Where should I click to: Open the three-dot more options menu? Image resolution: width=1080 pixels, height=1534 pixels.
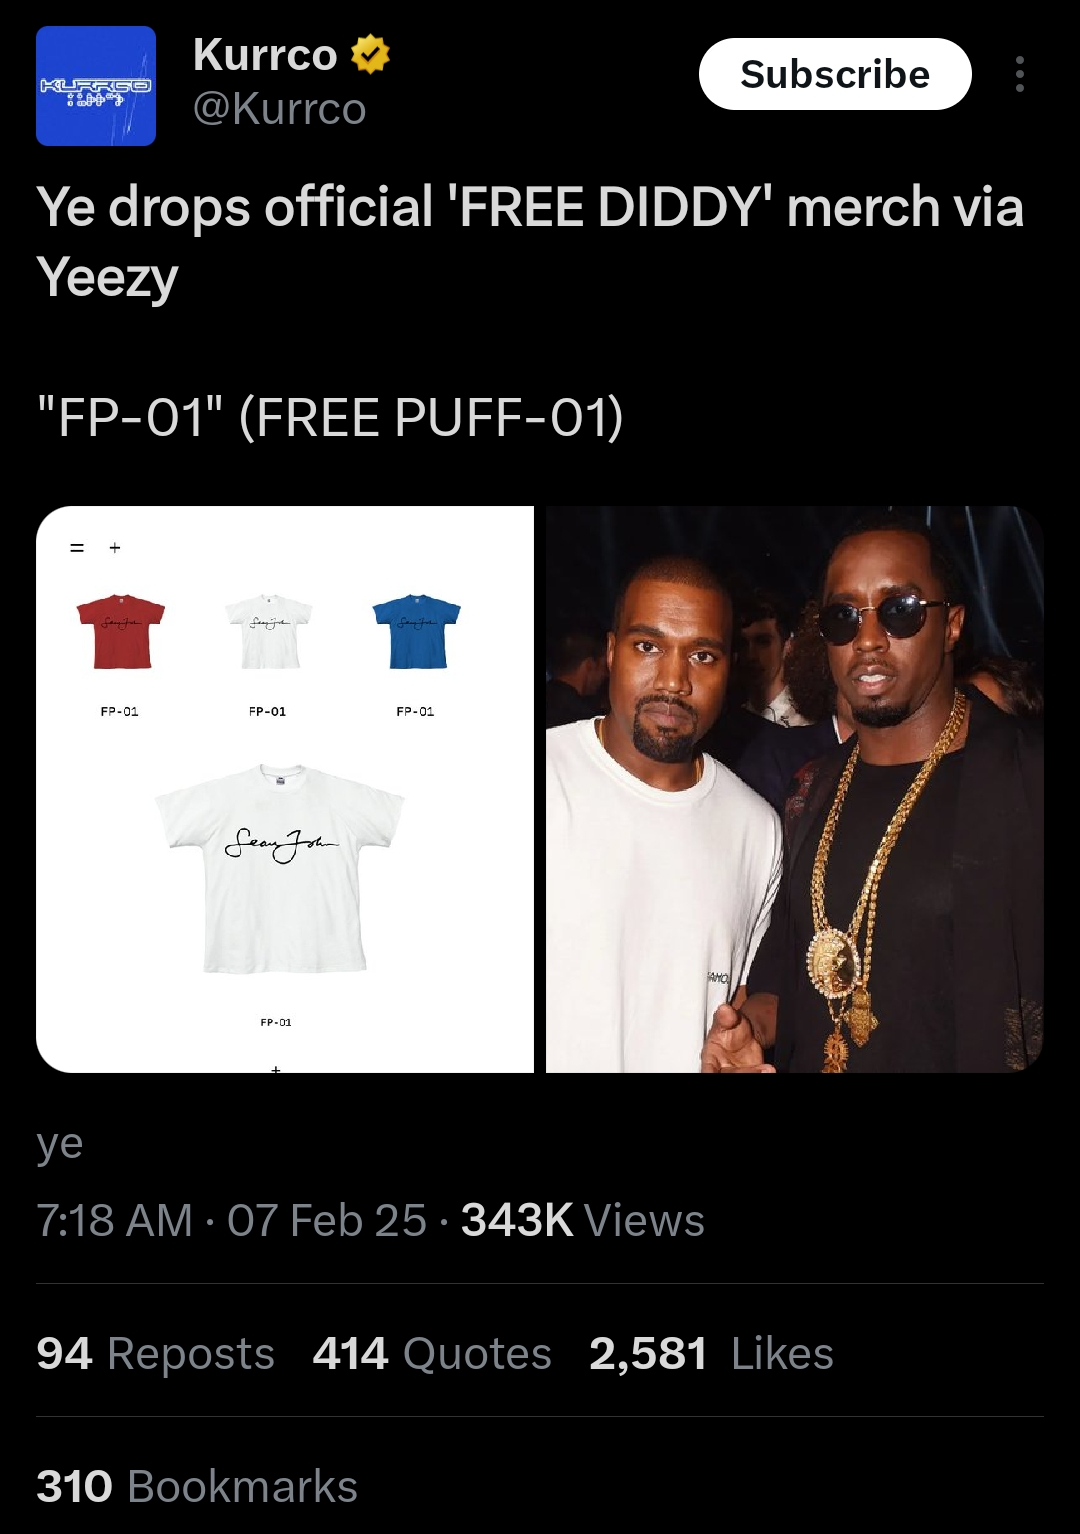(1019, 74)
